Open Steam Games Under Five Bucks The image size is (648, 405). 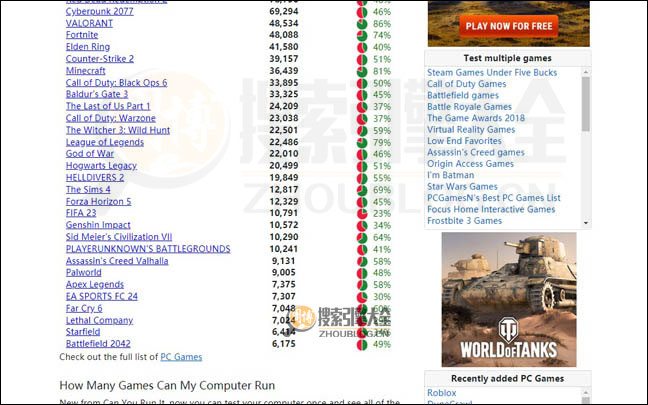tap(492, 73)
